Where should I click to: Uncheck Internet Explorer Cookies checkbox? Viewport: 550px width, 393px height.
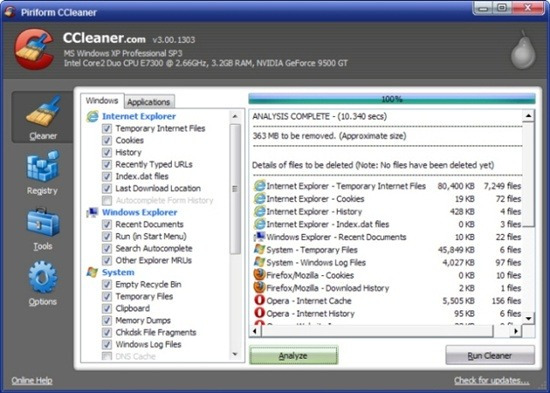coord(107,140)
